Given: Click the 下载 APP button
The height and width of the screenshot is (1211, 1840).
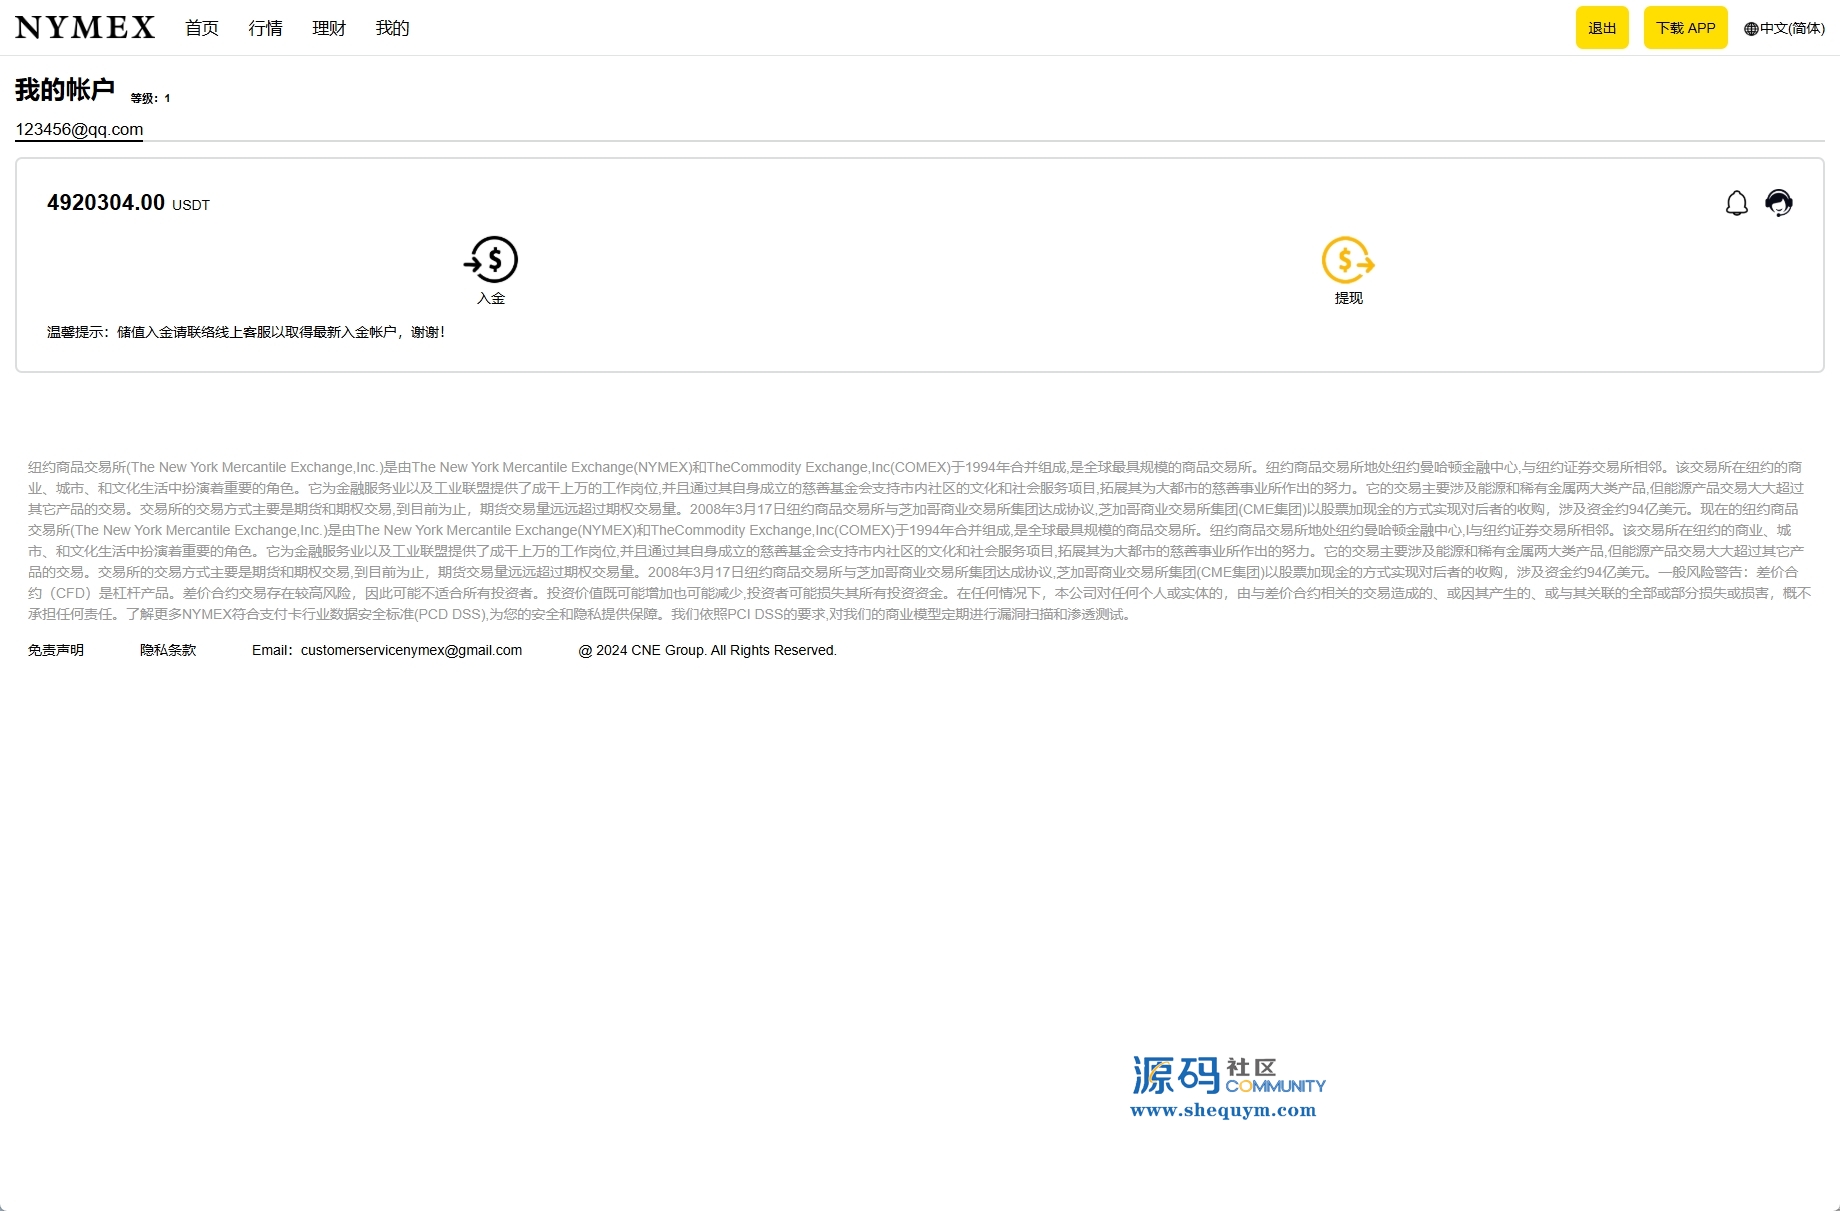Looking at the screenshot, I should (x=1685, y=28).
